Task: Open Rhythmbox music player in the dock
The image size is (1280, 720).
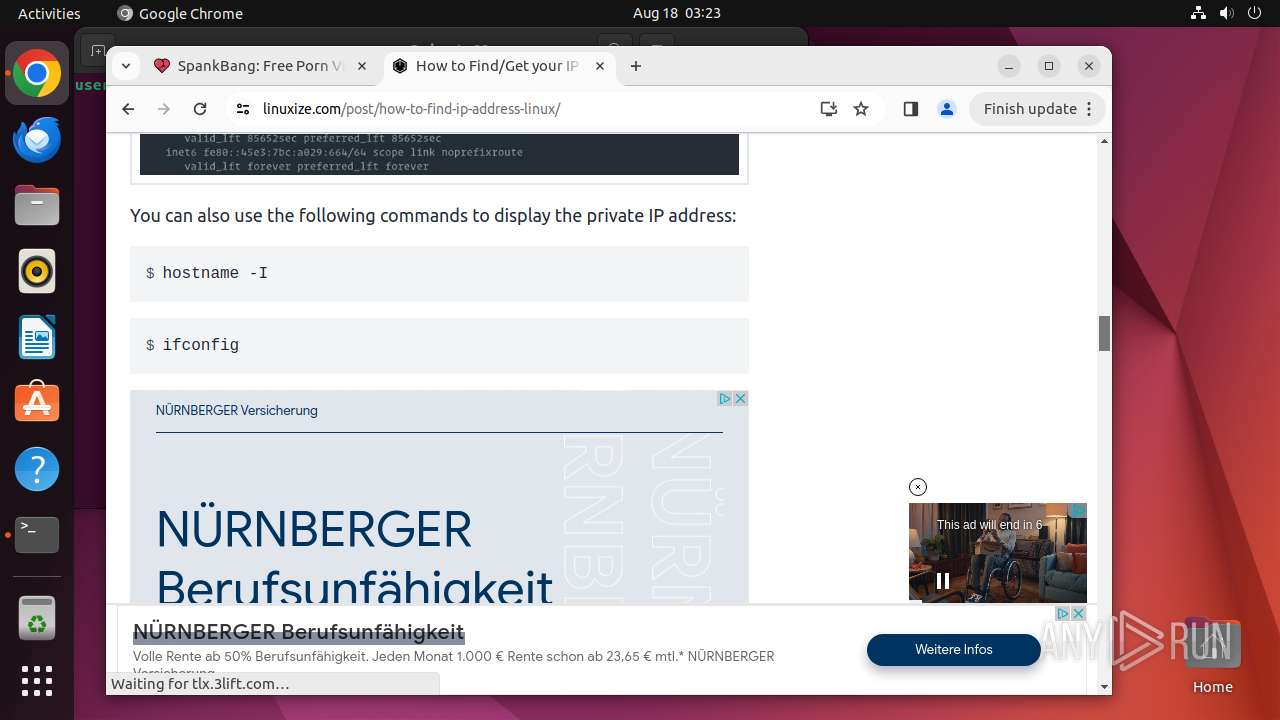Action: 37,272
